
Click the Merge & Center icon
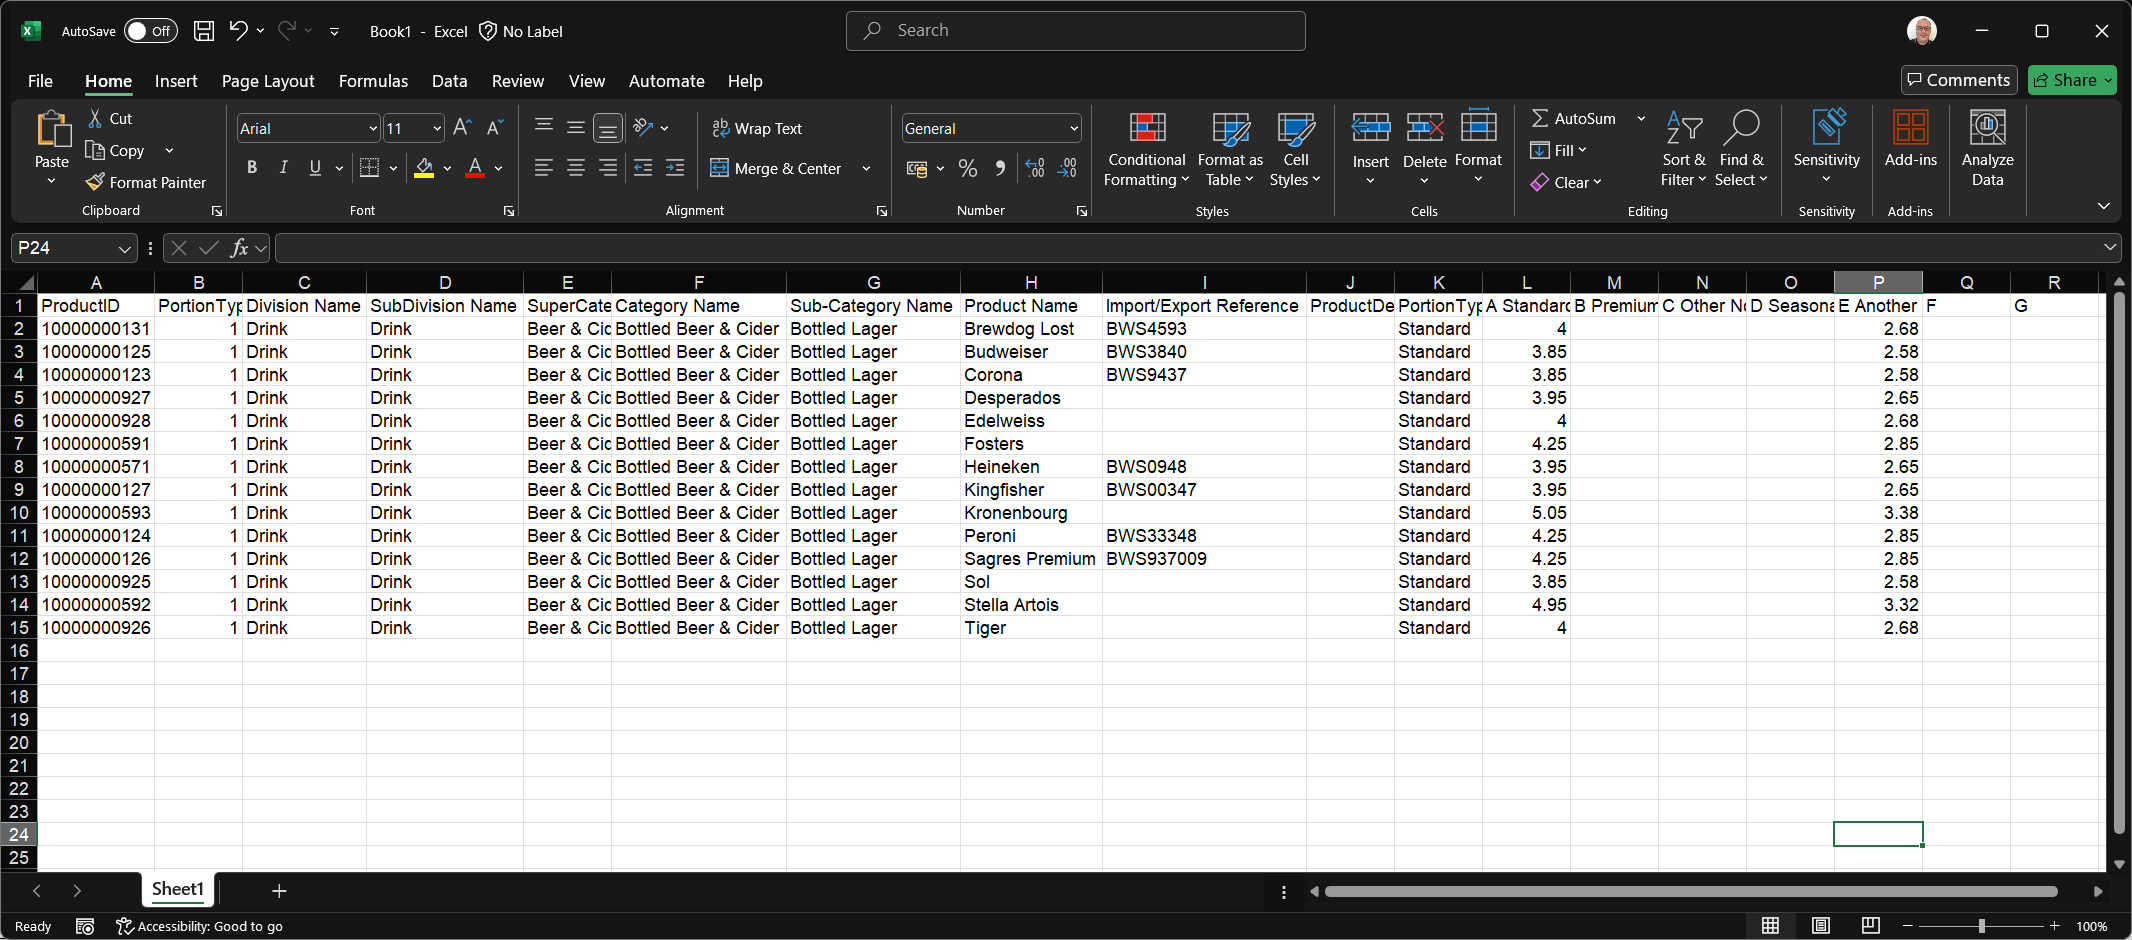pyautogui.click(x=719, y=168)
